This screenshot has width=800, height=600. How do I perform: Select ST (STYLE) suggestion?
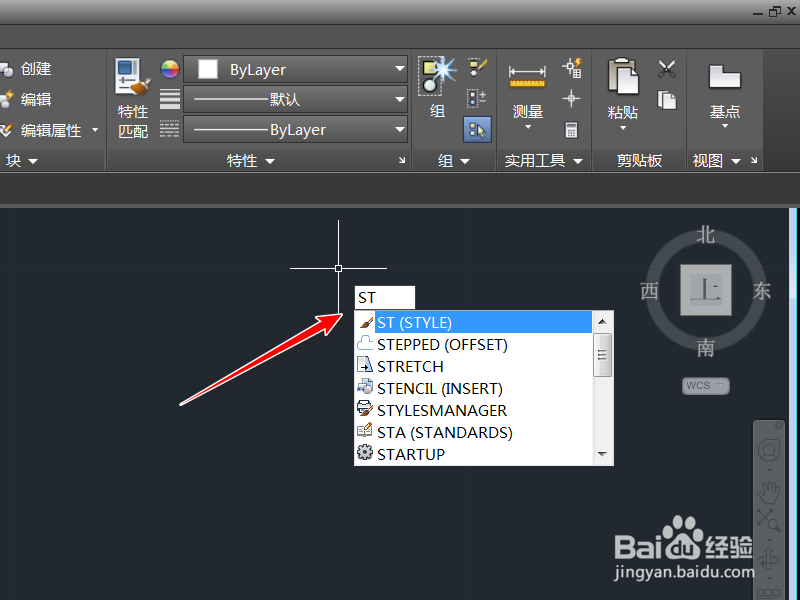pos(474,322)
